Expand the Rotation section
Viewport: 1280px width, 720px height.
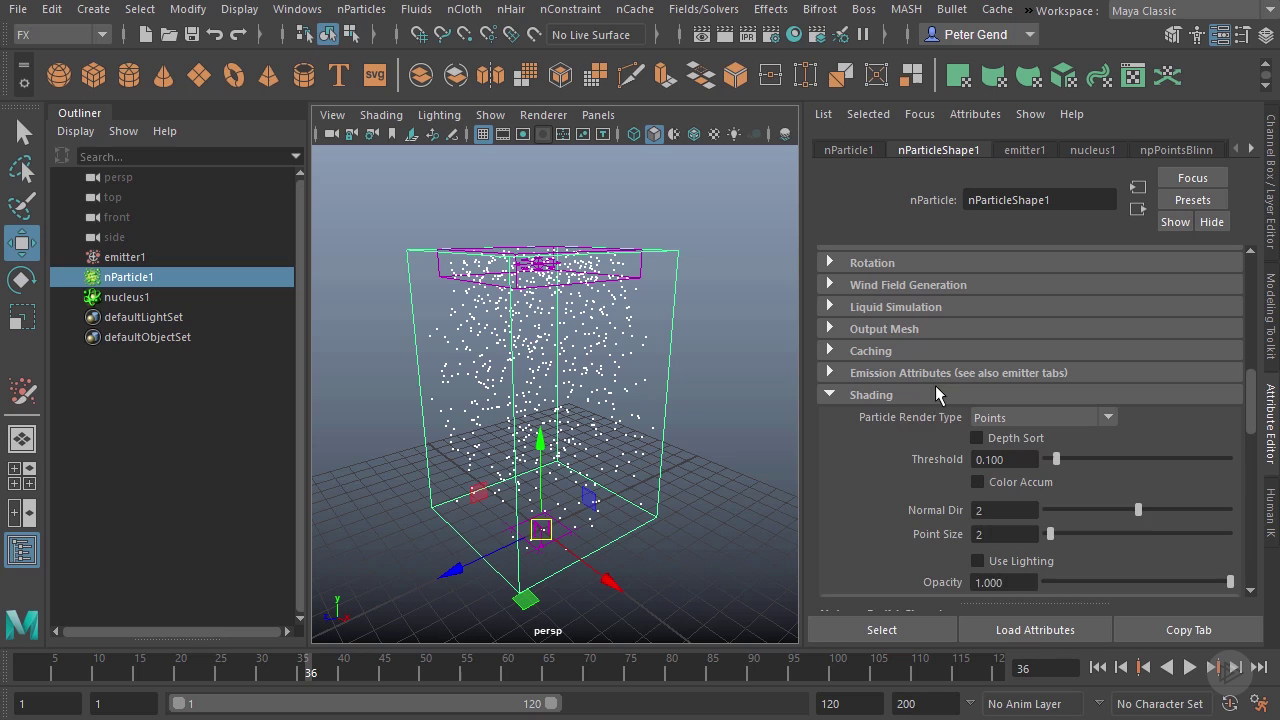829,263
